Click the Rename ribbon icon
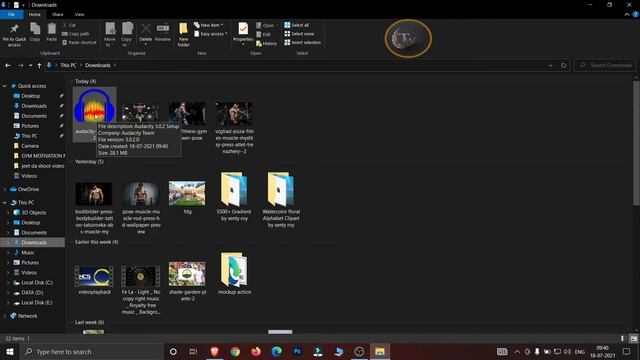The width and height of the screenshot is (640, 360). coord(163,32)
